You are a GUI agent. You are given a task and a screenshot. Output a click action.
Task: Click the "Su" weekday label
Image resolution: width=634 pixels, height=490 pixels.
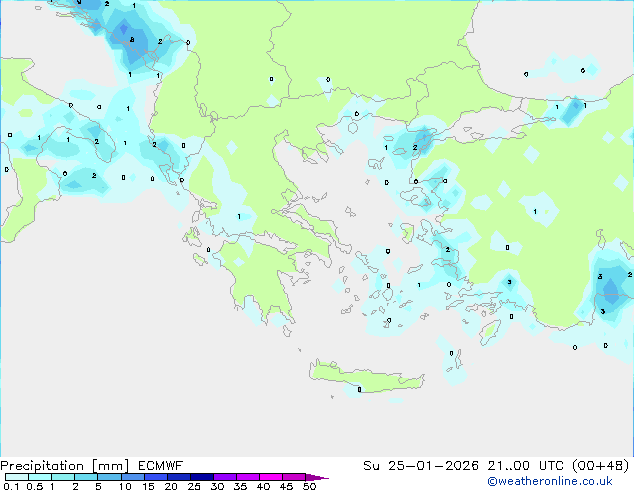click(x=371, y=466)
